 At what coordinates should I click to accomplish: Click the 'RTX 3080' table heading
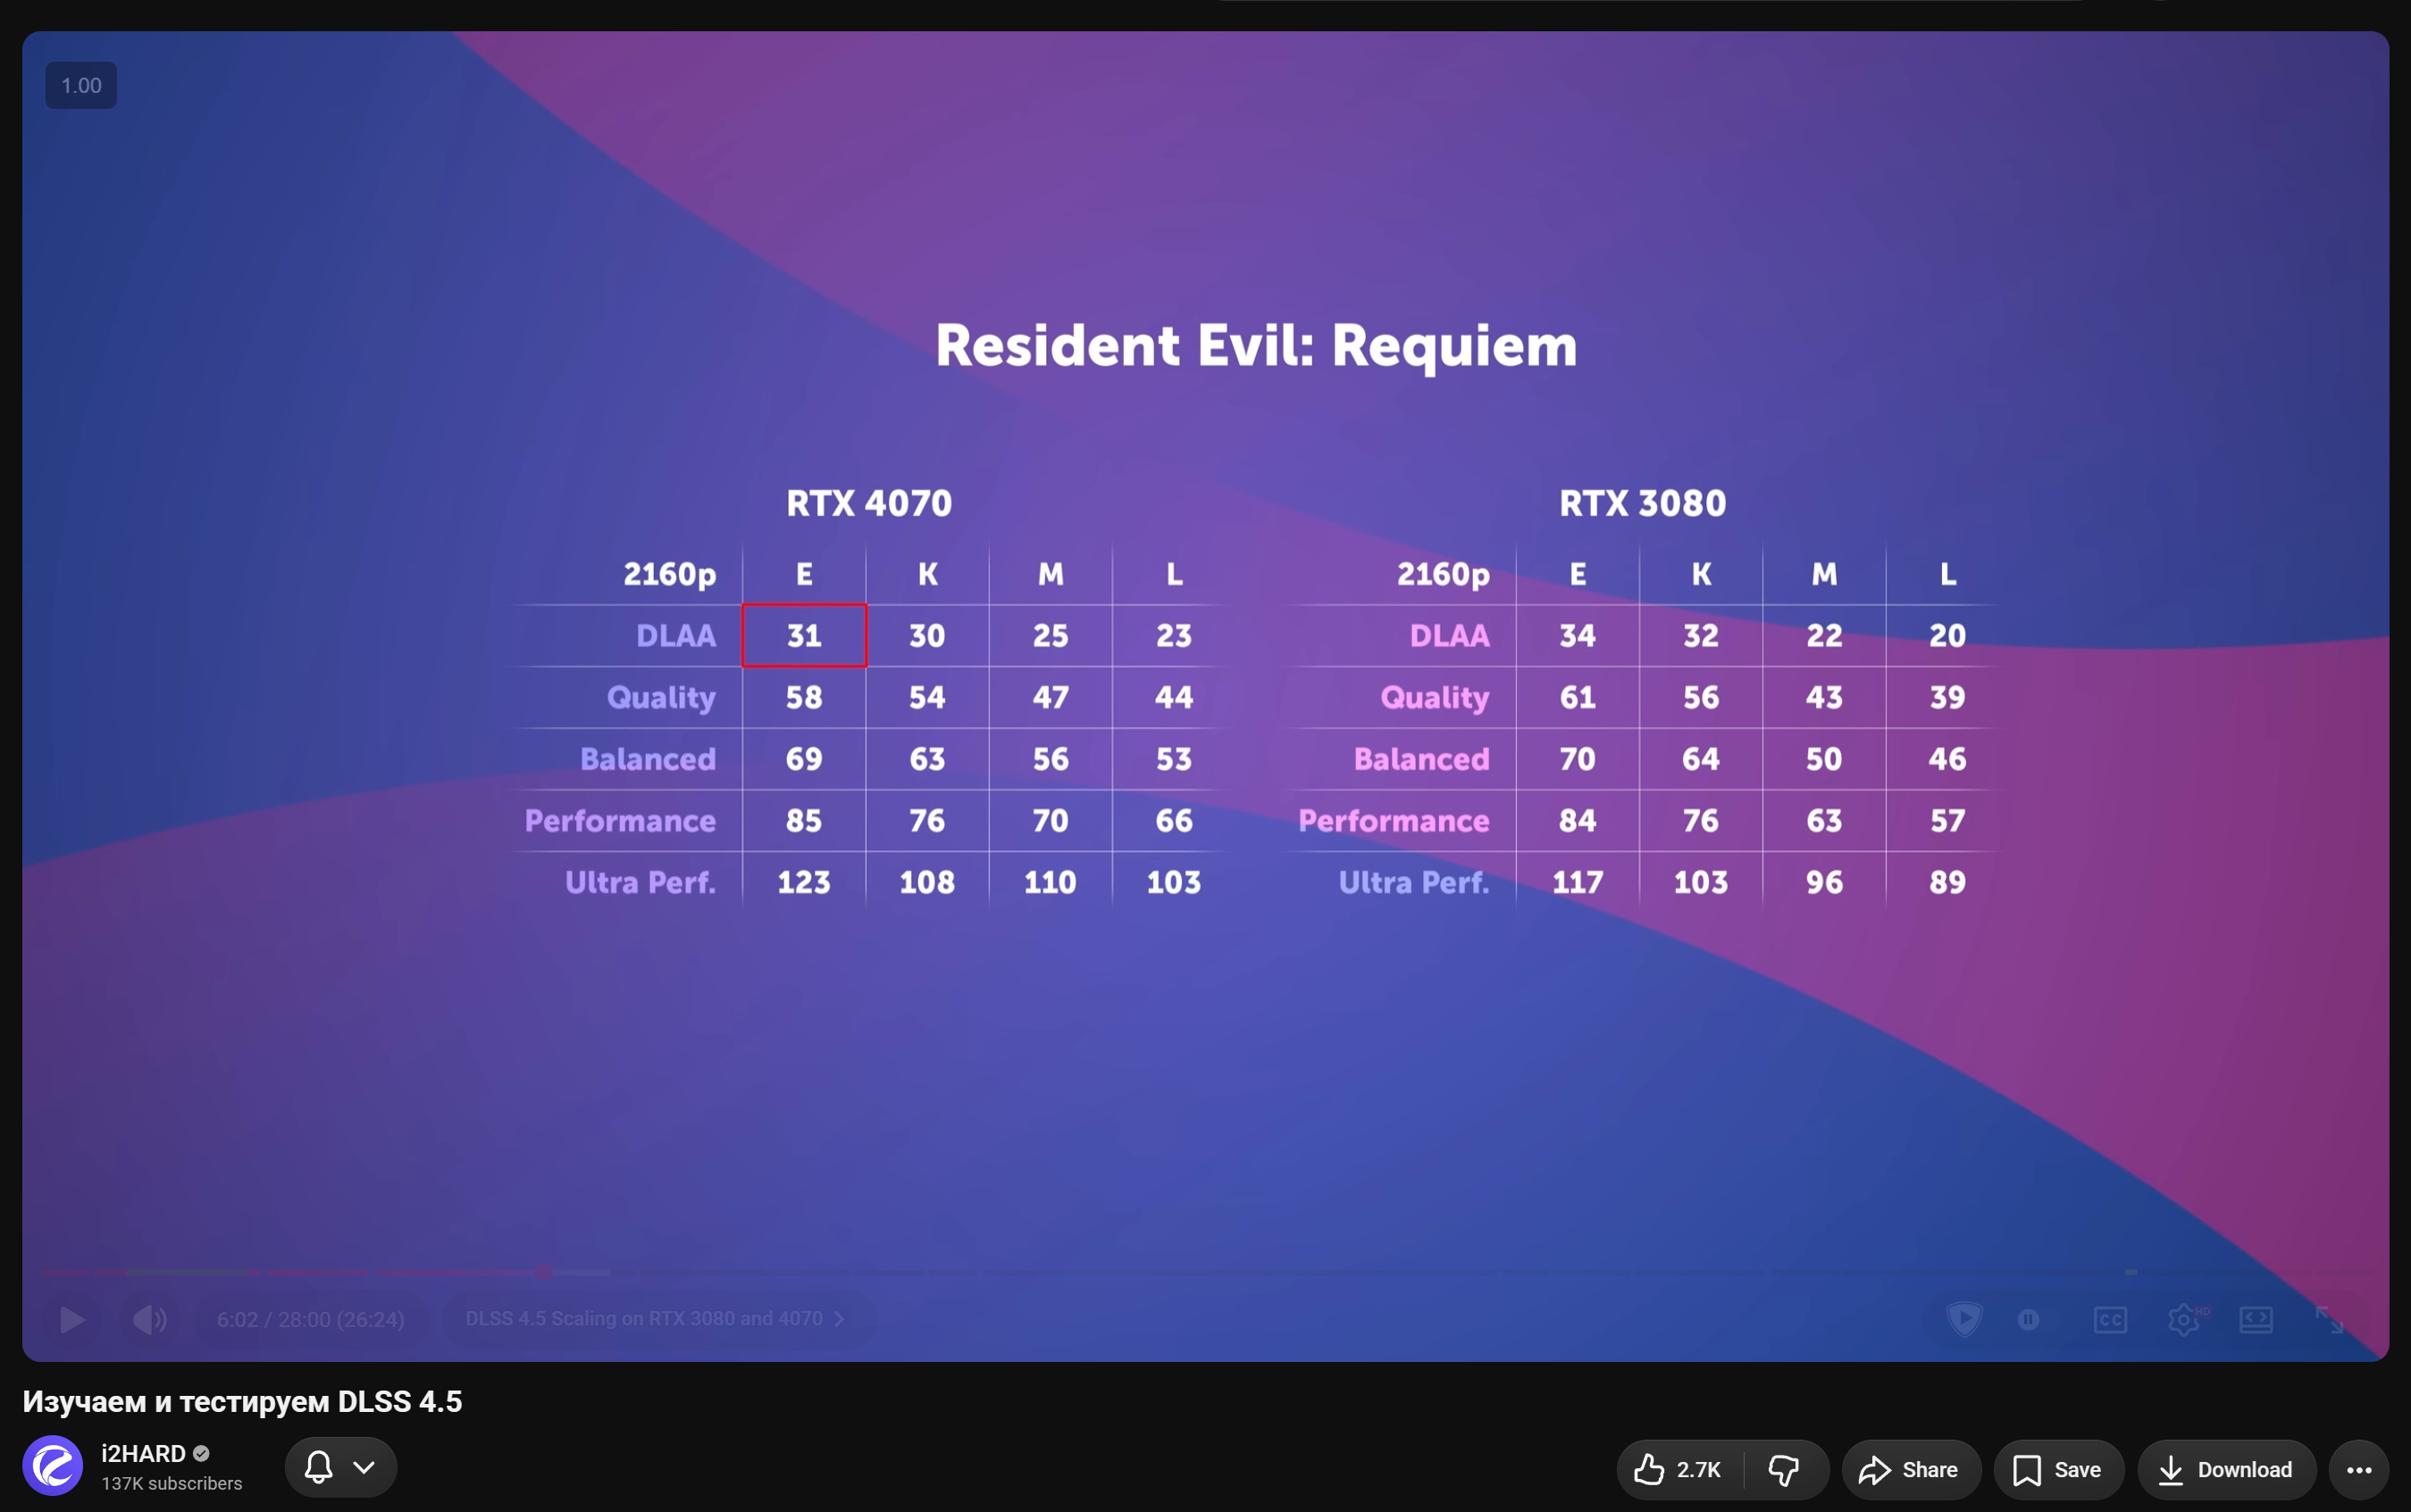(1642, 503)
